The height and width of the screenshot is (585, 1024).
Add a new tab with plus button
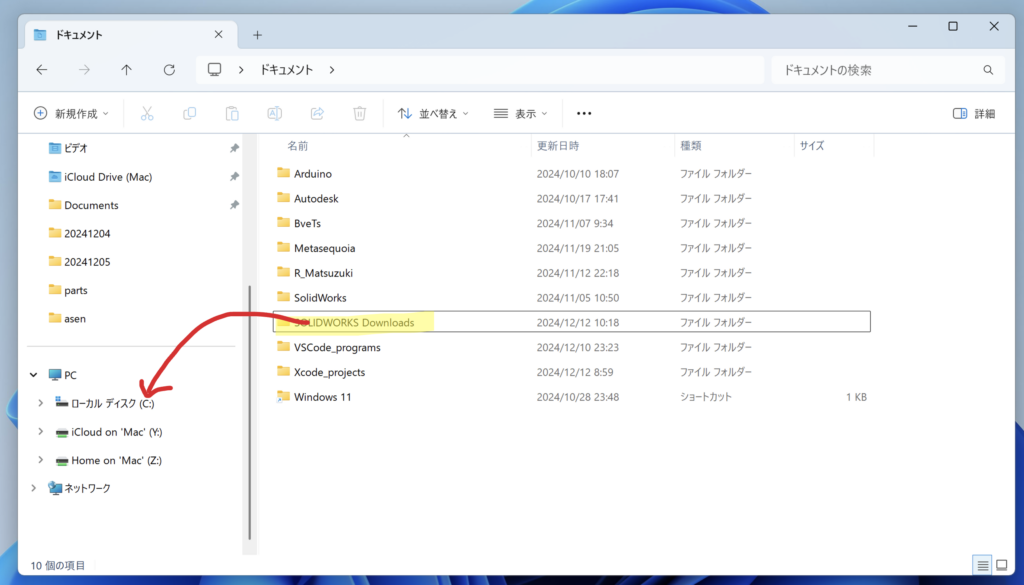[x=257, y=35]
